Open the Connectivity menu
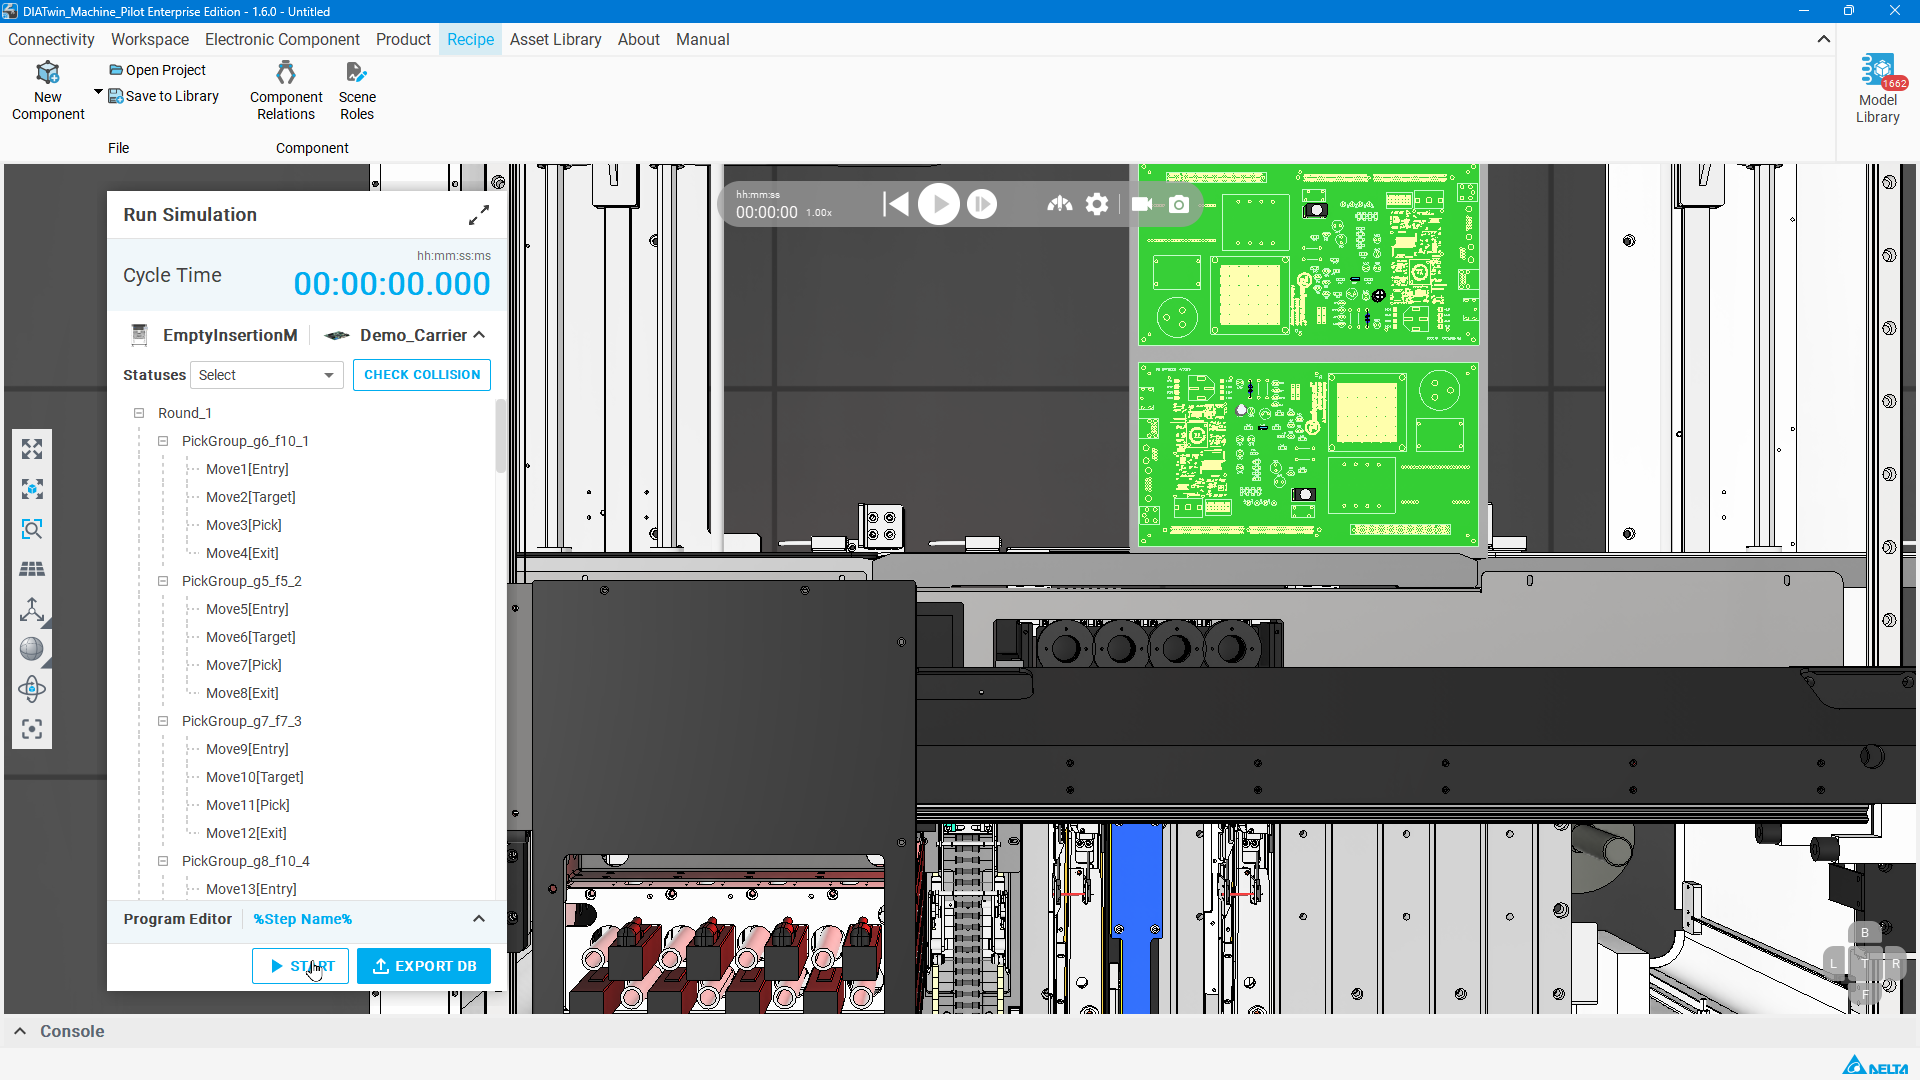Image resolution: width=1920 pixels, height=1080 pixels. tap(51, 39)
